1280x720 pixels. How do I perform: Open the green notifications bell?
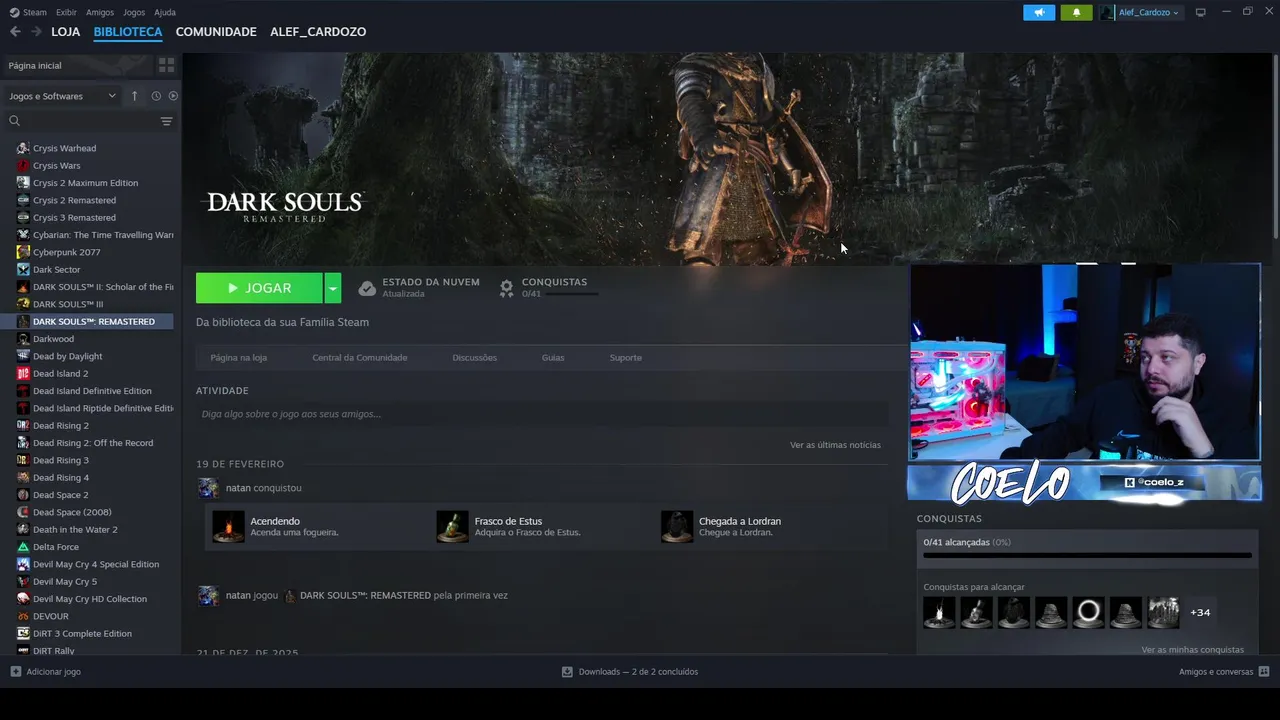click(x=1076, y=12)
